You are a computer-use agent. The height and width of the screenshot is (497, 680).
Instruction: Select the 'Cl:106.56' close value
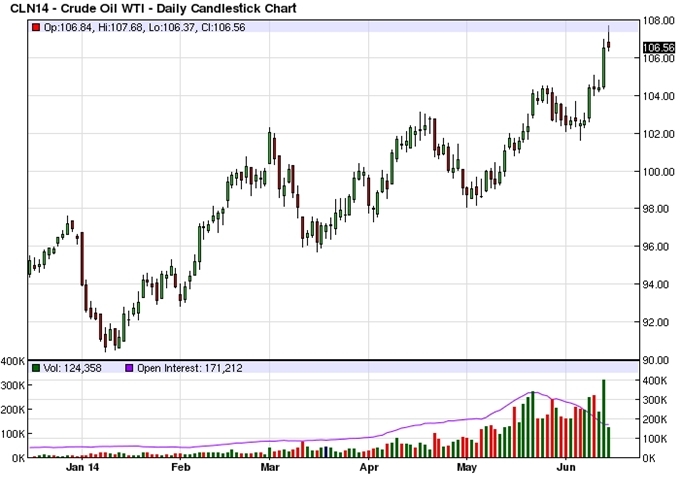pyautogui.click(x=223, y=27)
